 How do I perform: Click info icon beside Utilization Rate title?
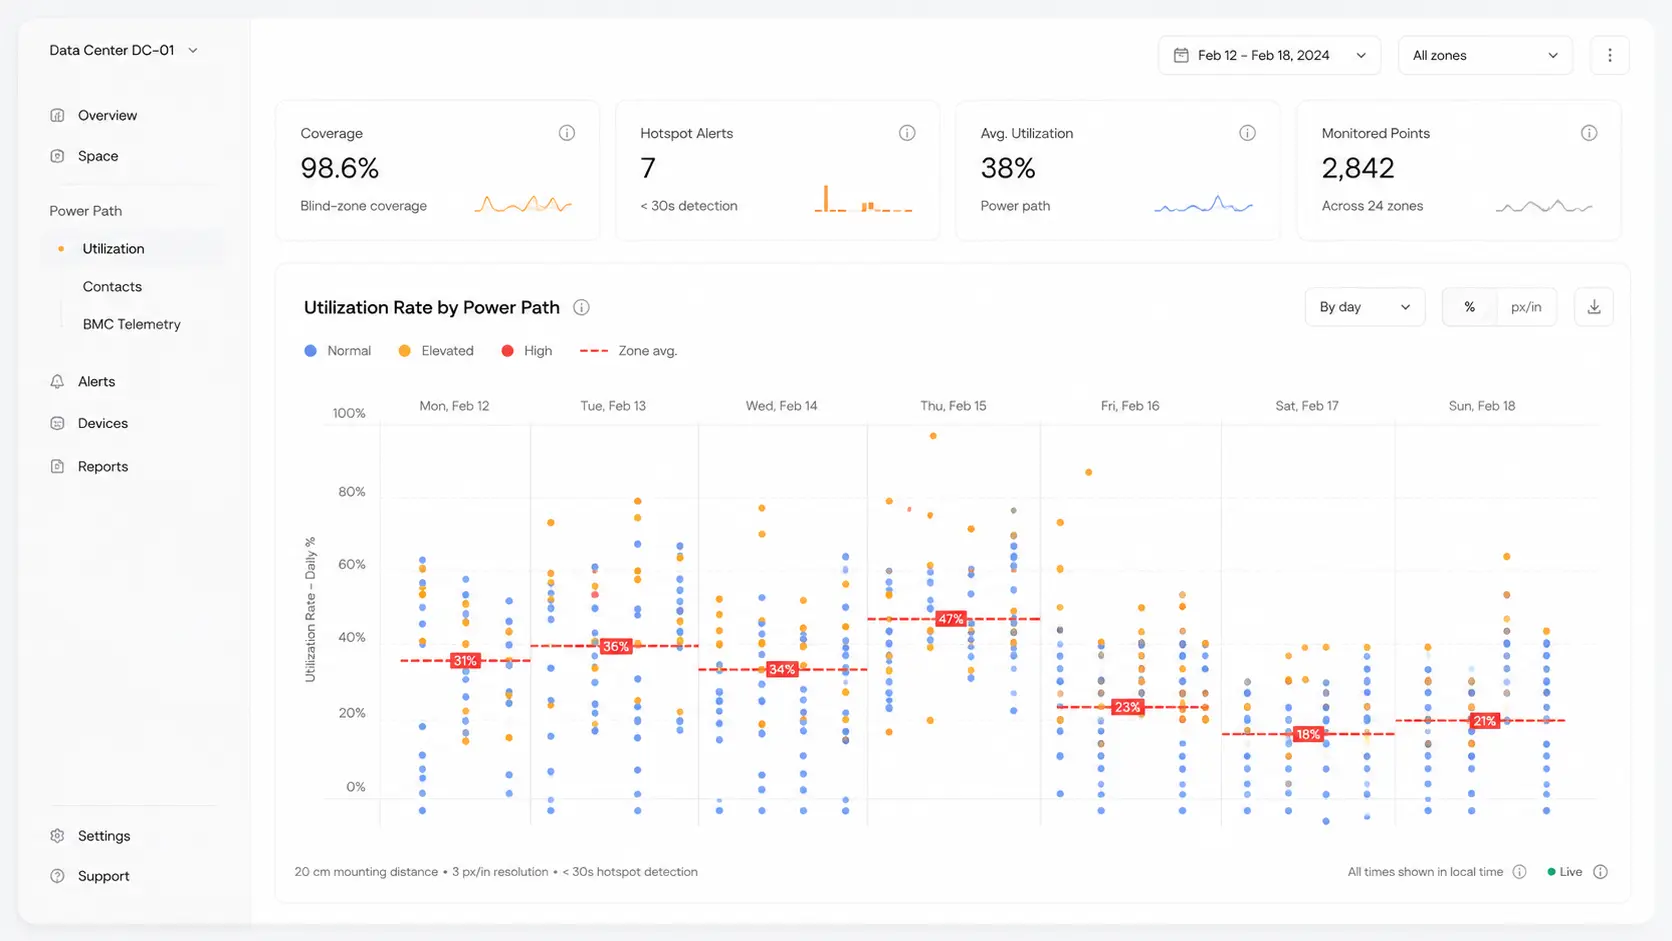[581, 307]
